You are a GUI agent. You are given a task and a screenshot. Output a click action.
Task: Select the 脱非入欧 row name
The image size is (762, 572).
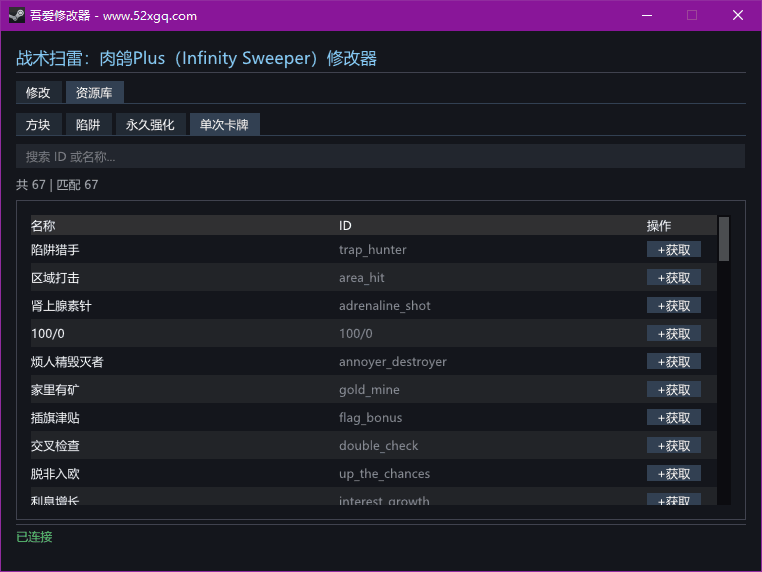55,474
